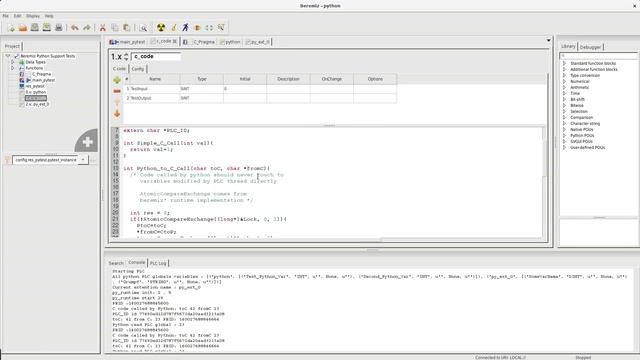Open the Help menu
This screenshot has width=640, height=360.
tap(49, 16)
